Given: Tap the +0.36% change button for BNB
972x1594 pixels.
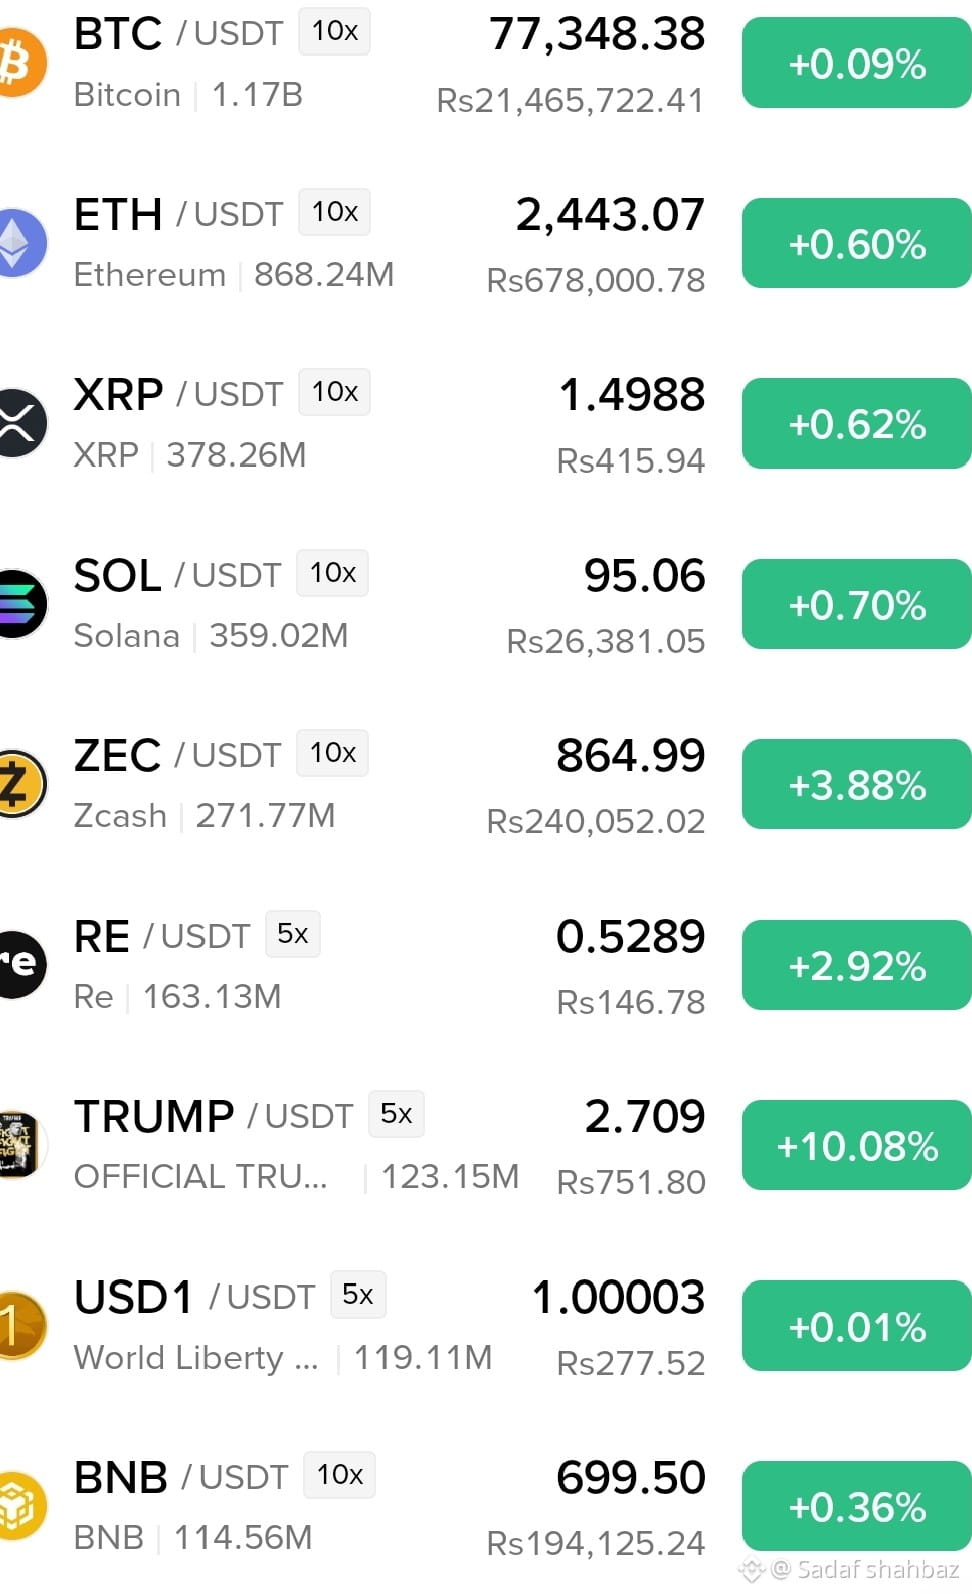Looking at the screenshot, I should point(856,1506).
